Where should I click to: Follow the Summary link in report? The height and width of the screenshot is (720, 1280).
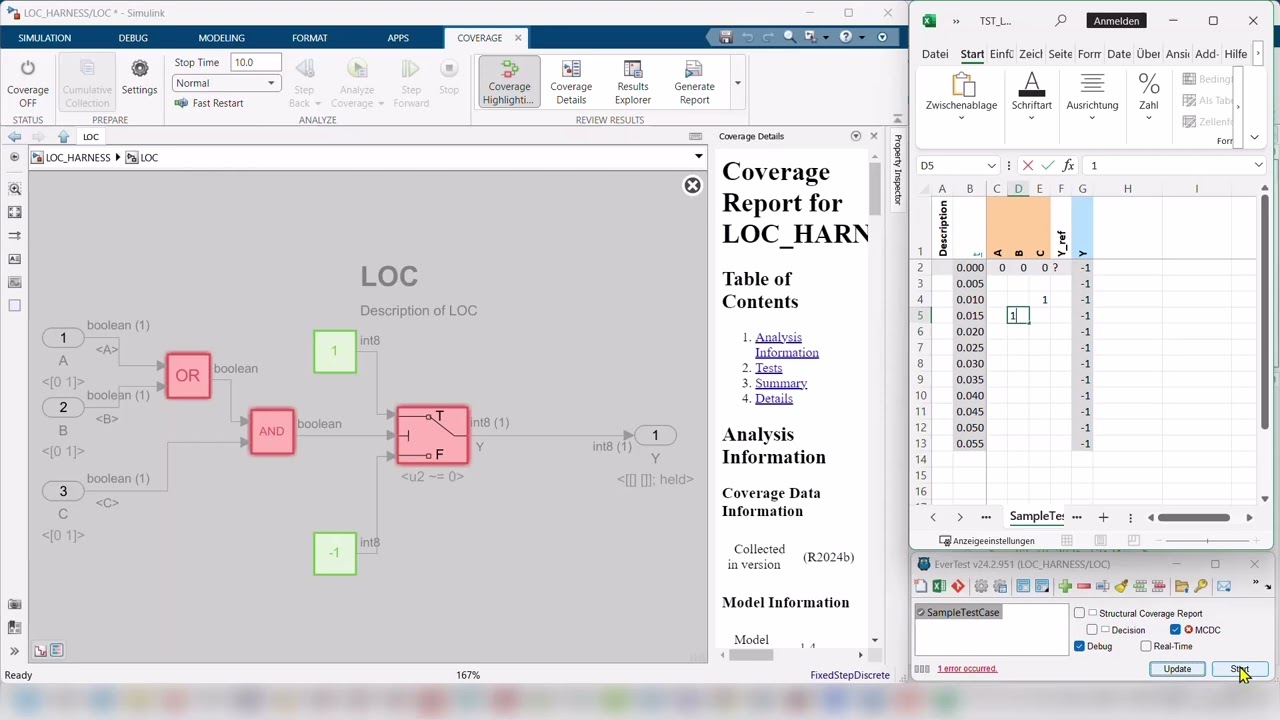pos(781,383)
